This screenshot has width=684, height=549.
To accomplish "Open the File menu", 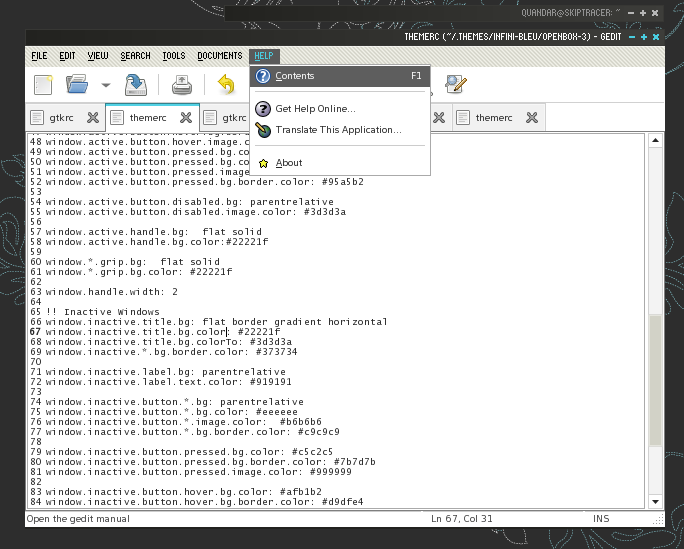I will pyautogui.click(x=39, y=56).
